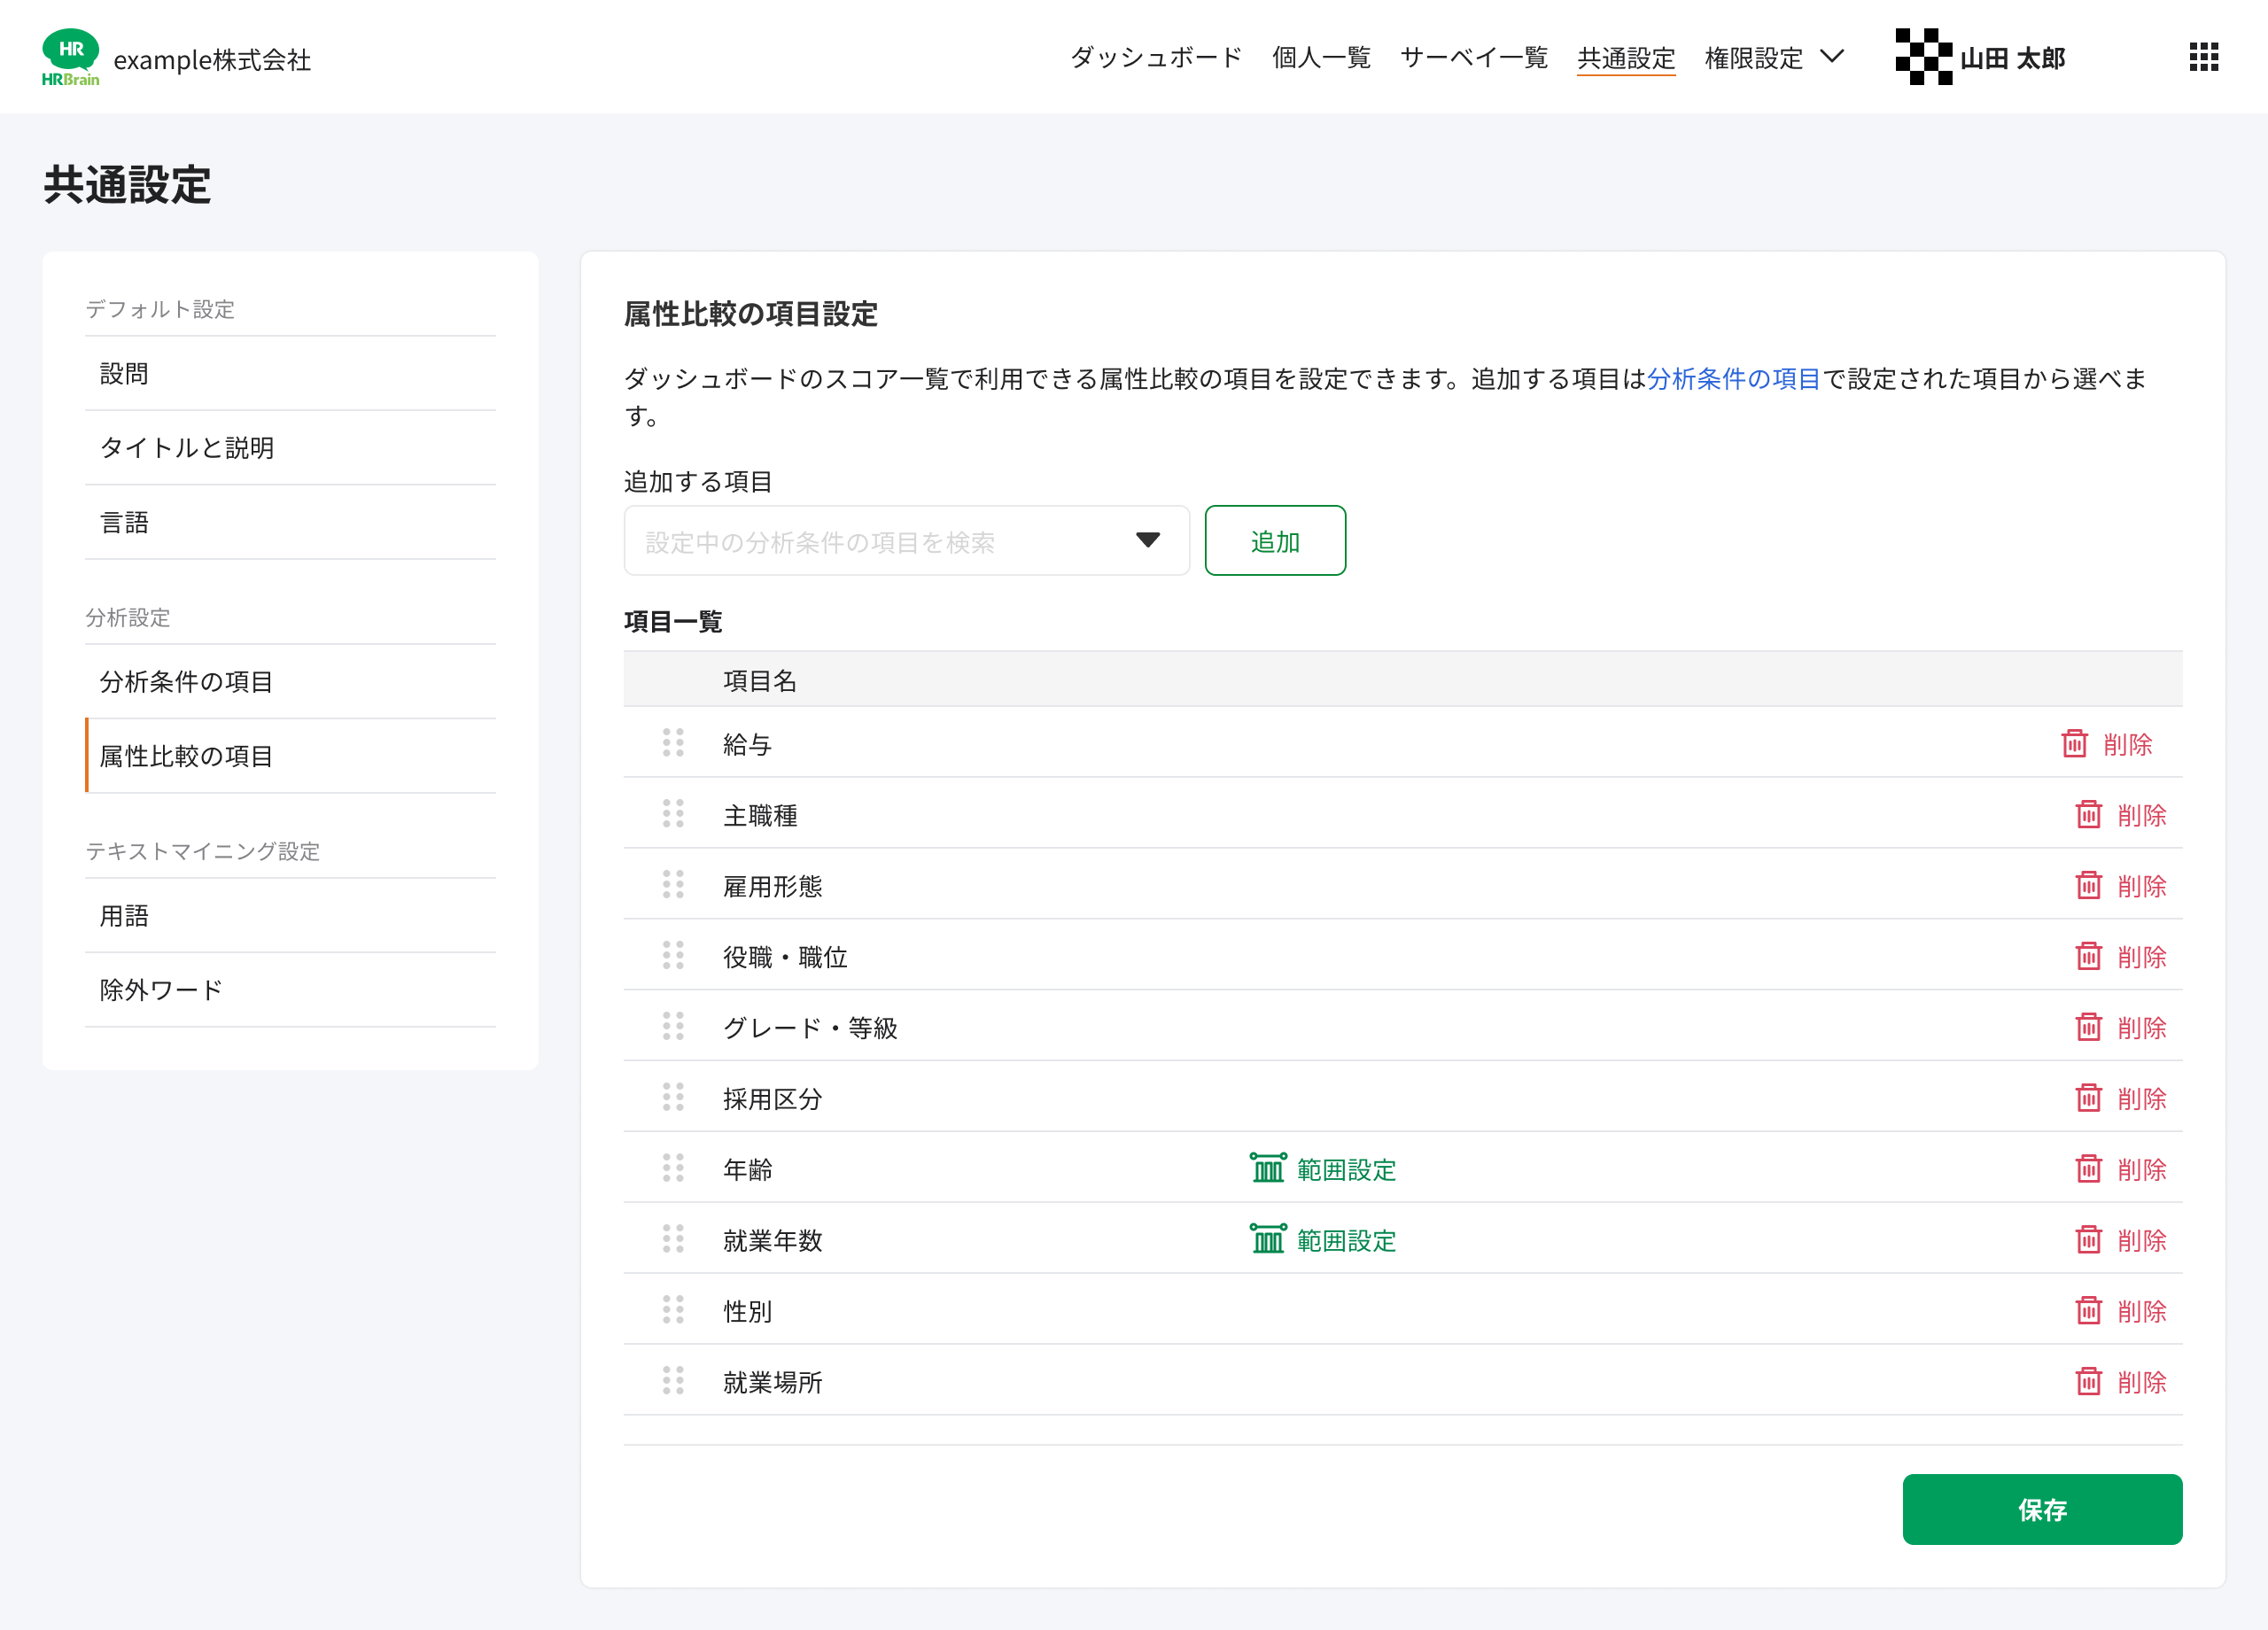Click the drag handle for 主職種 row
The height and width of the screenshot is (1630, 2268).
pos(673,814)
